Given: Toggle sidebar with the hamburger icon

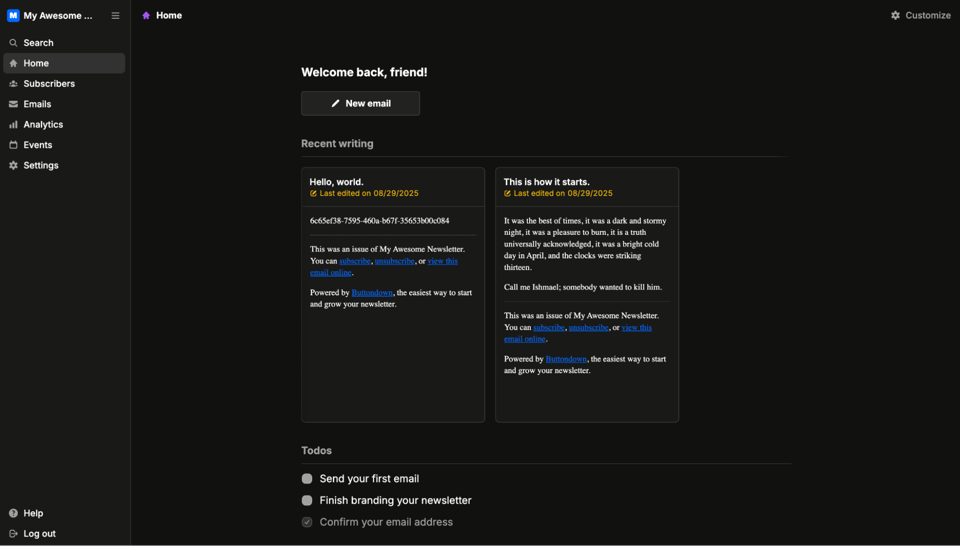Looking at the screenshot, I should point(115,16).
